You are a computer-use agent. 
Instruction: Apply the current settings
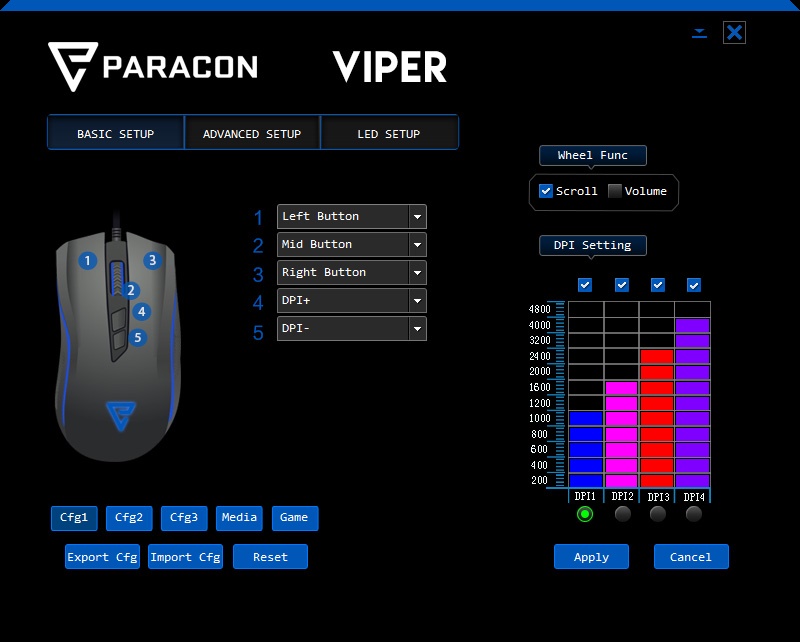591,557
